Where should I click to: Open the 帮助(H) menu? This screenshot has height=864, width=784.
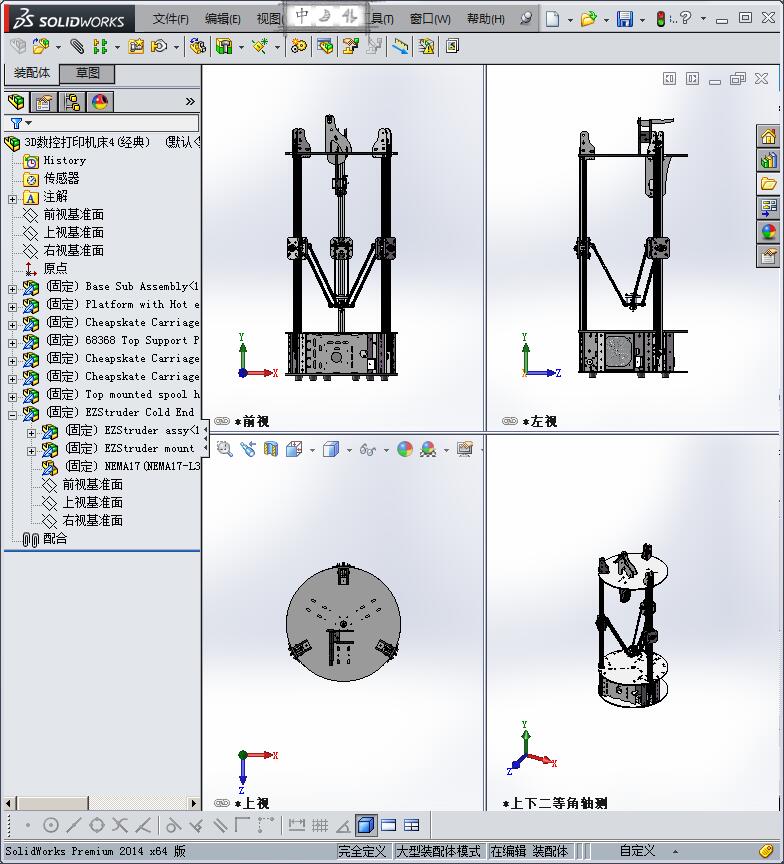[485, 19]
